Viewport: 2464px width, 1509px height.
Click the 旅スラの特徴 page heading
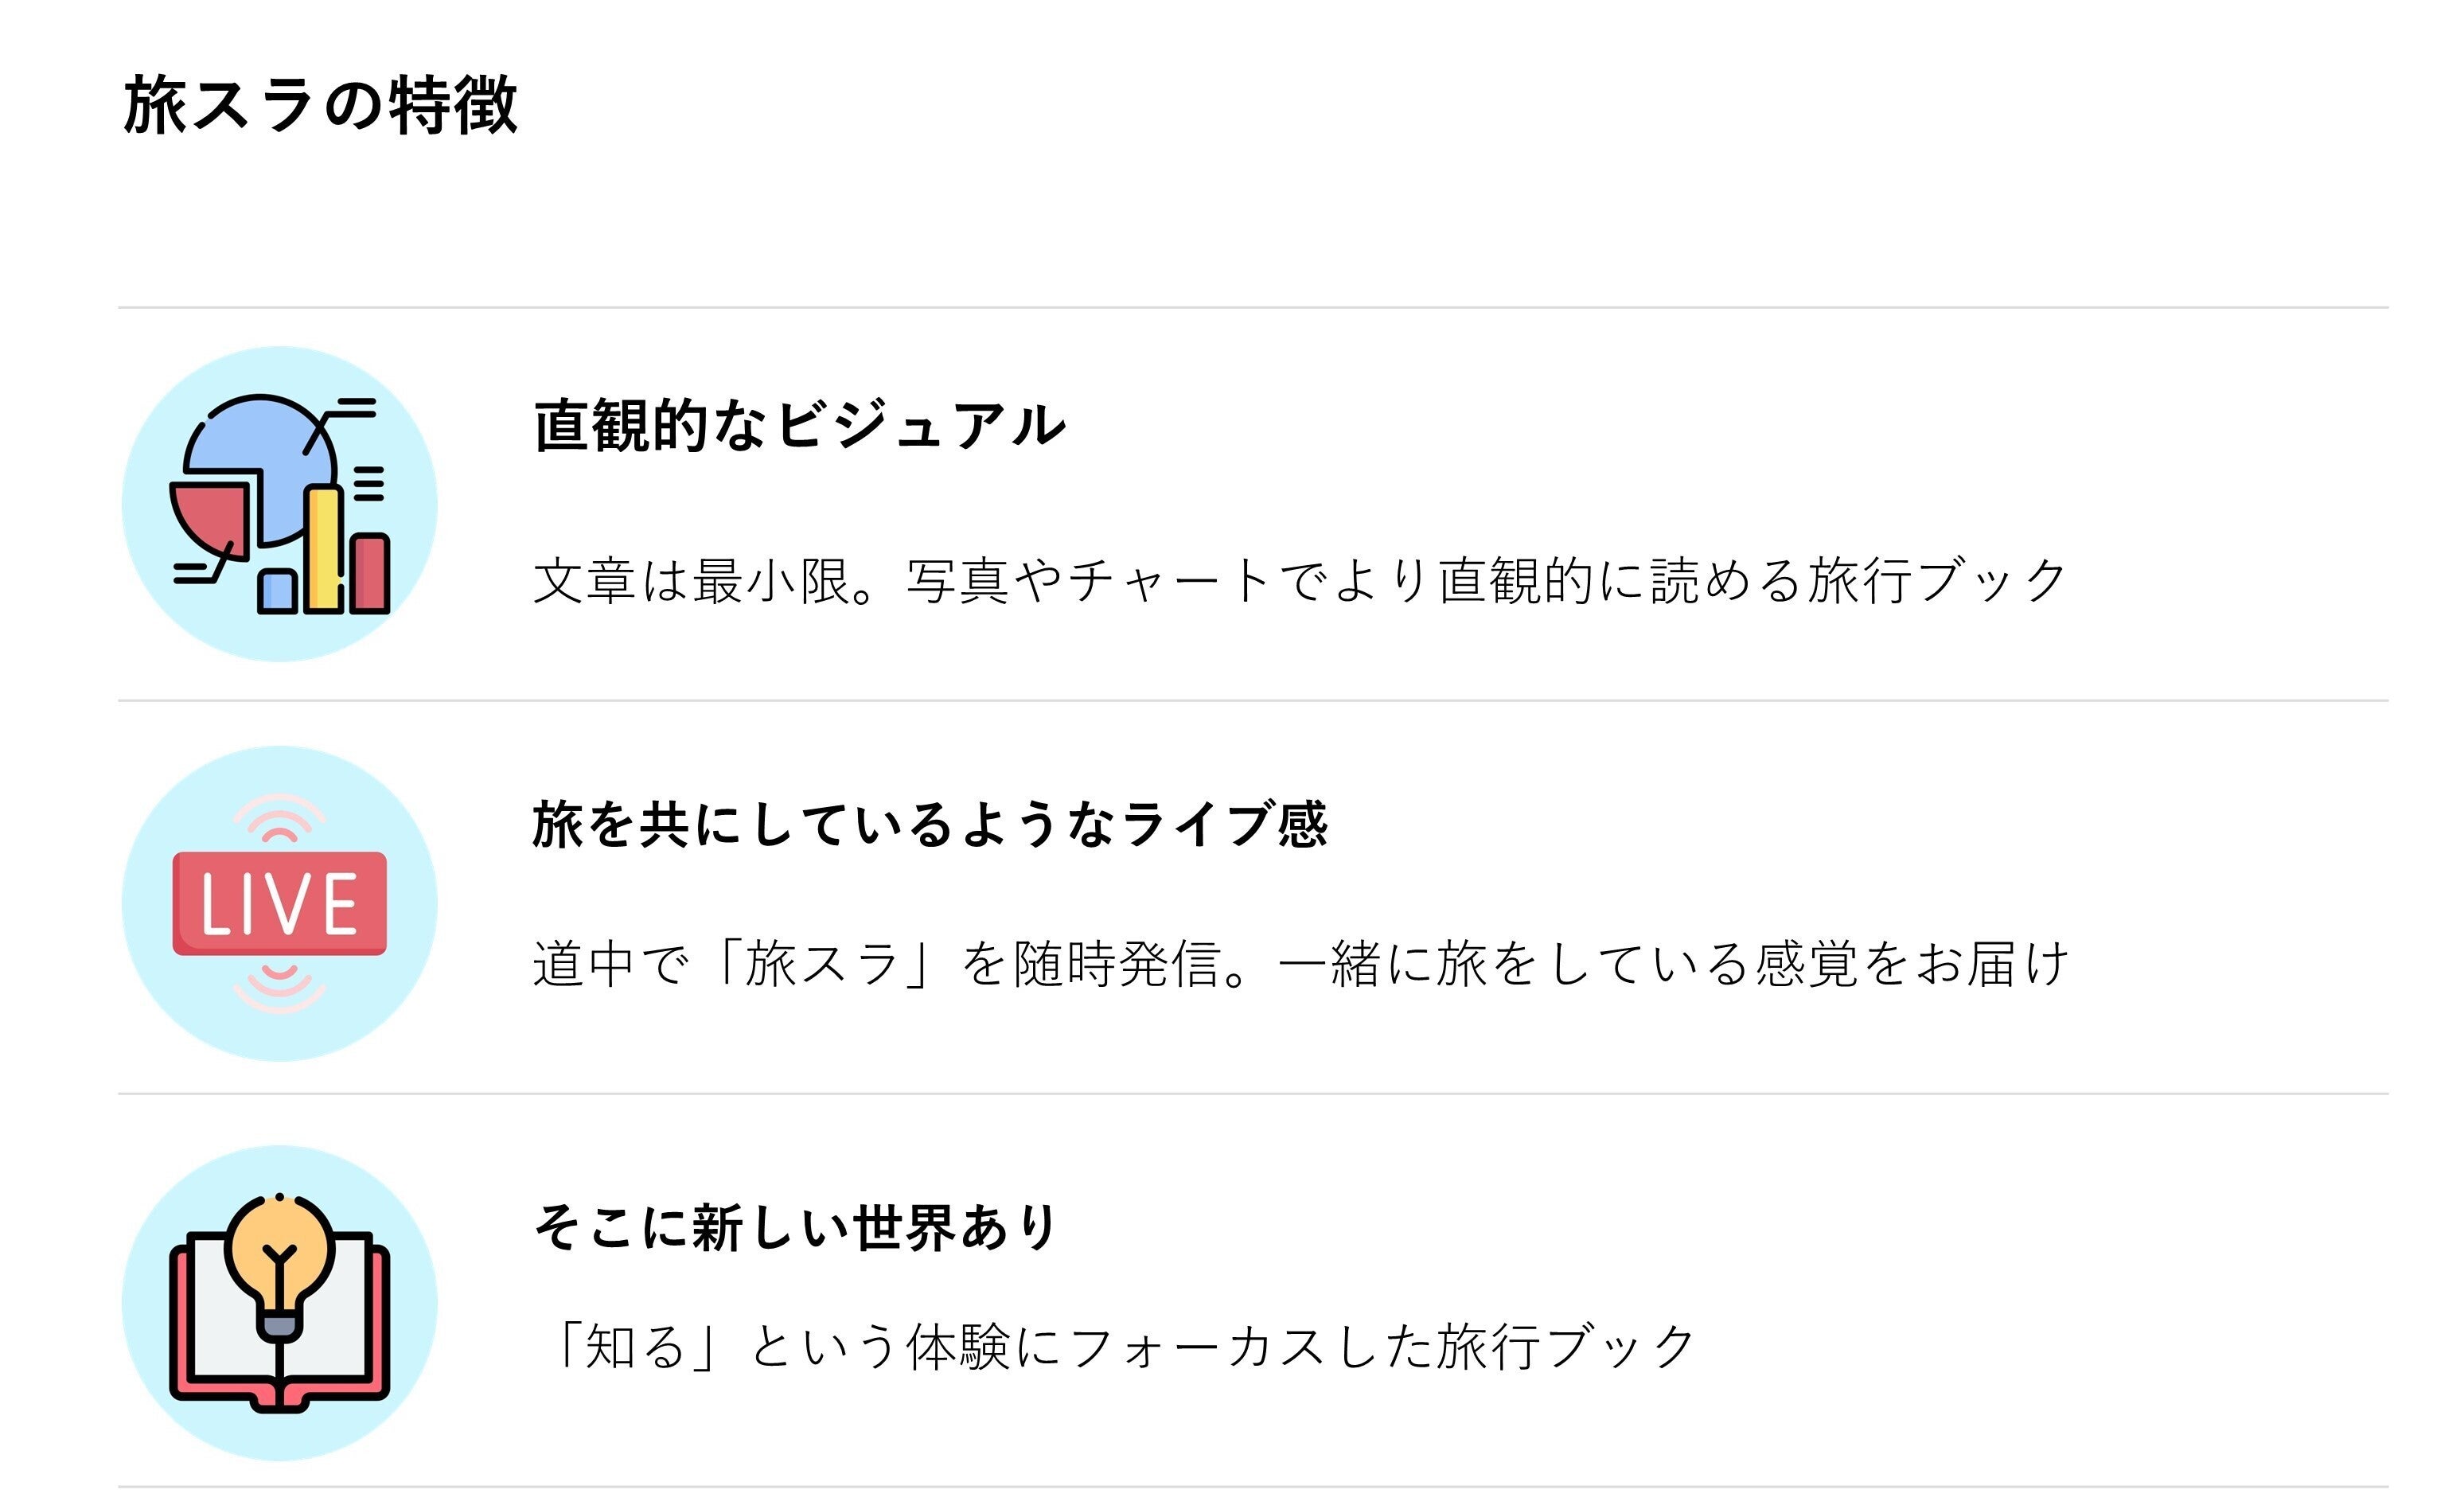320,105
